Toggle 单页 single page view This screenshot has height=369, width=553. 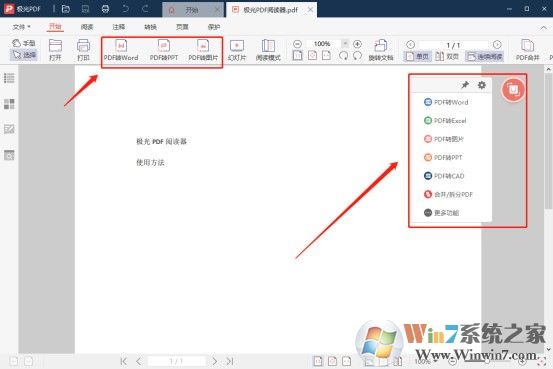(417, 56)
